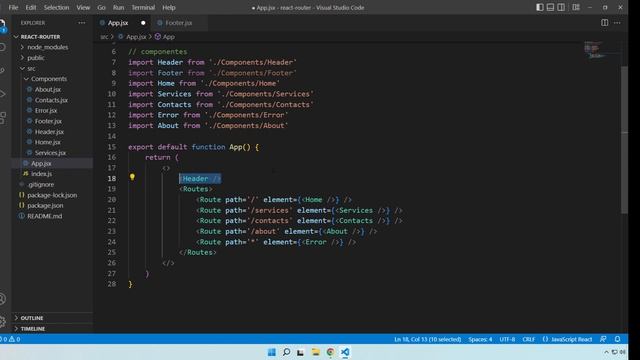Click App.jsx in the breadcrumb
Image resolution: width=640 pixels, height=360 pixels.
pyautogui.click(x=136, y=37)
